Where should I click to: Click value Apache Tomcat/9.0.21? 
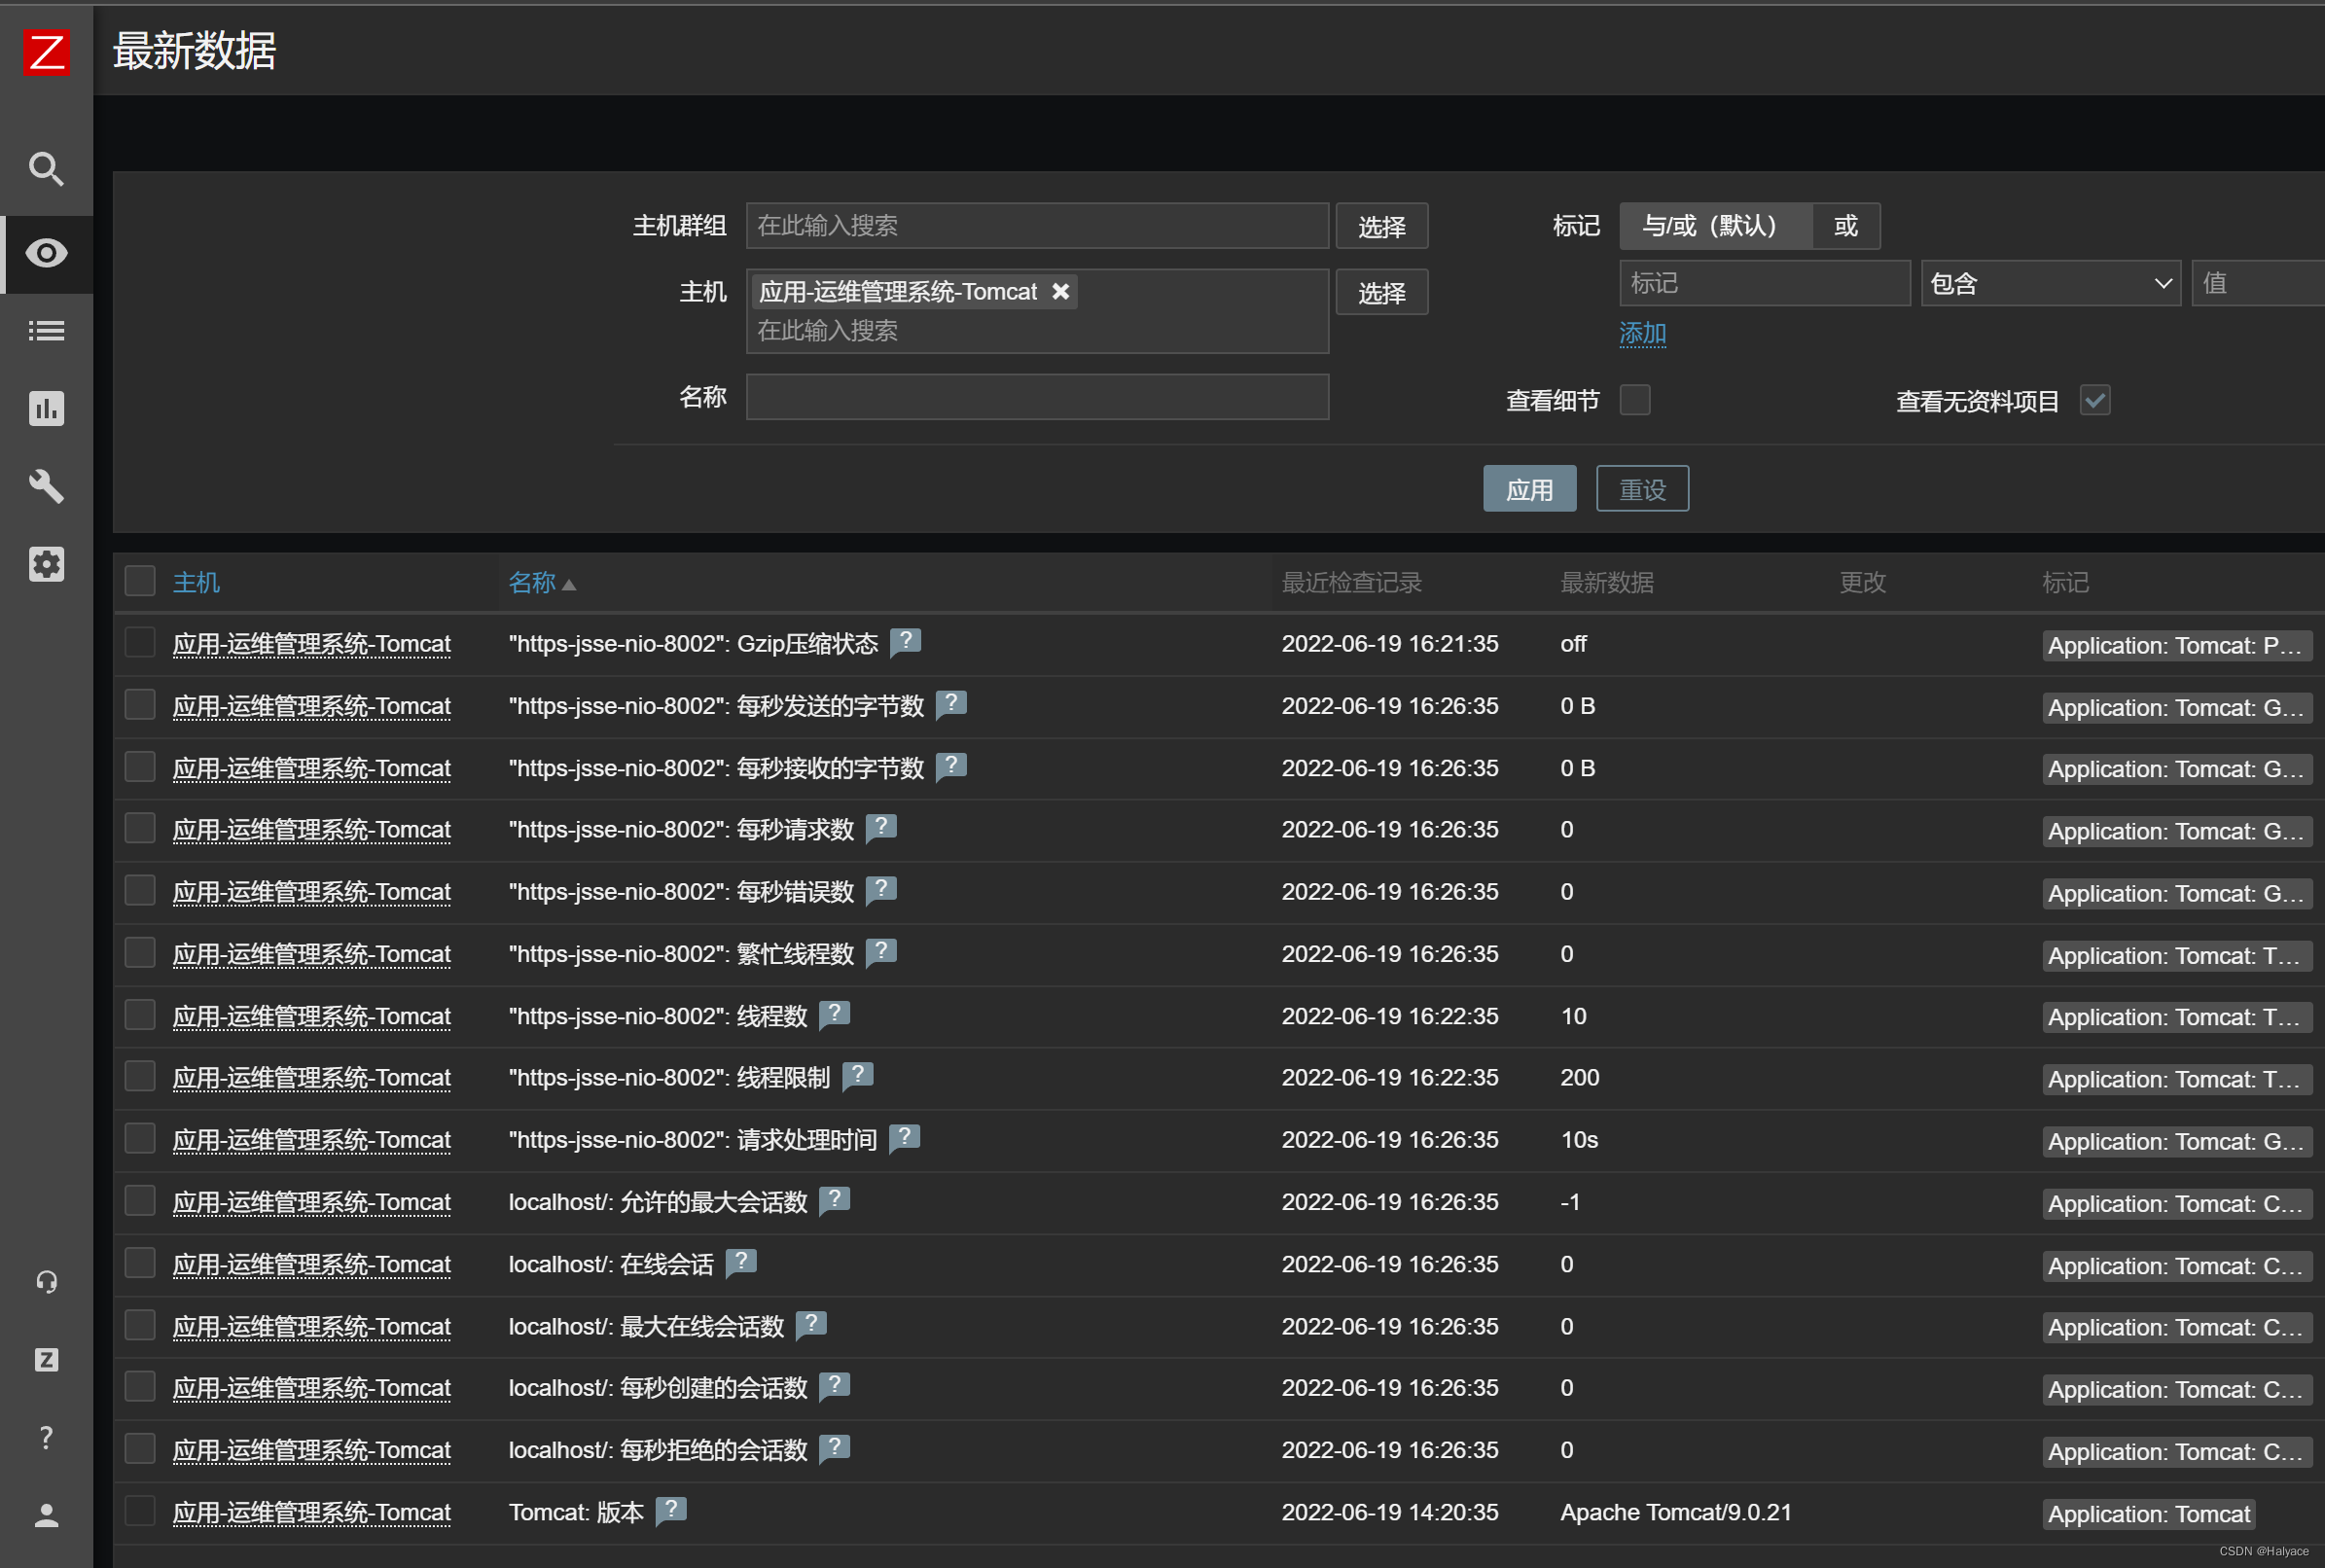(x=1675, y=1512)
